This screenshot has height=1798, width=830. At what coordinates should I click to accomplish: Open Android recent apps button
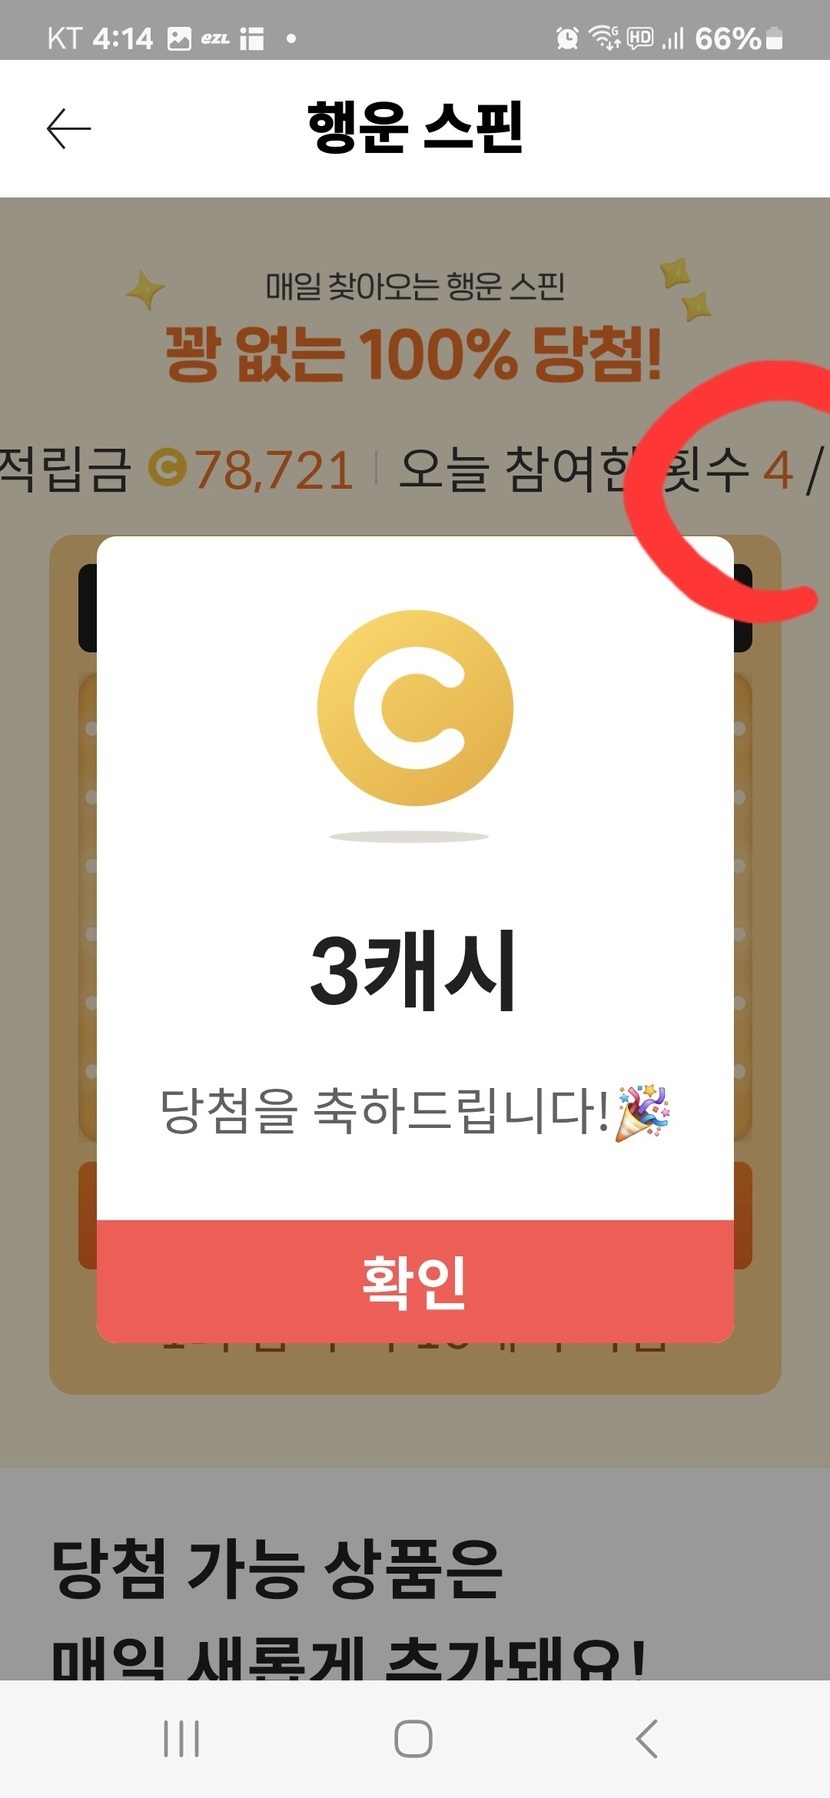[181, 1738]
